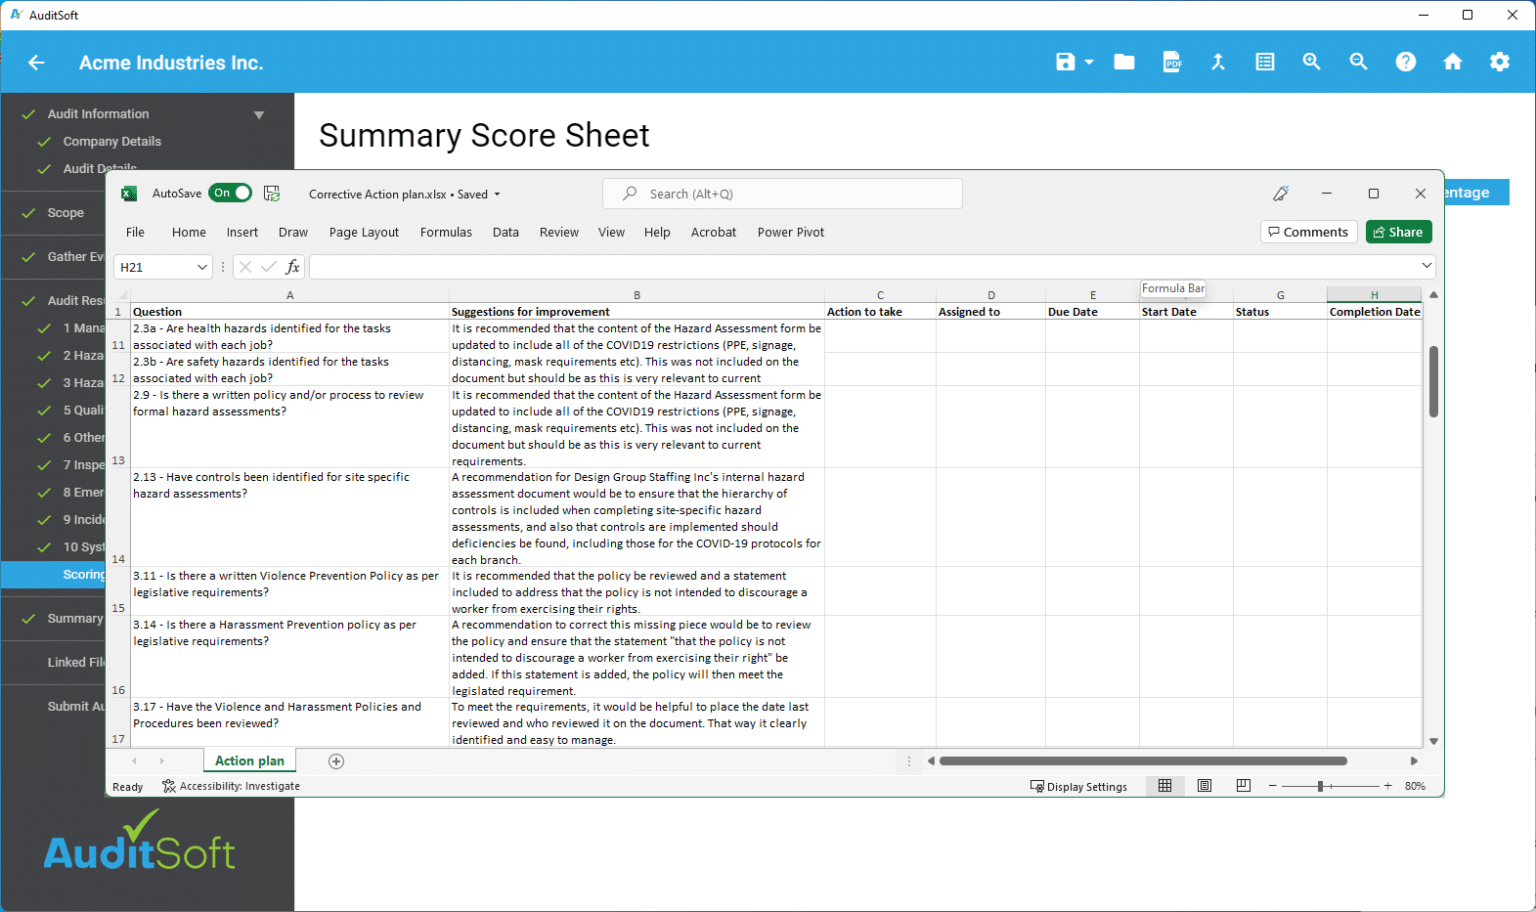The width and height of the screenshot is (1536, 912).
Task: Switch to the Formulas ribbon tab
Action: click(446, 232)
